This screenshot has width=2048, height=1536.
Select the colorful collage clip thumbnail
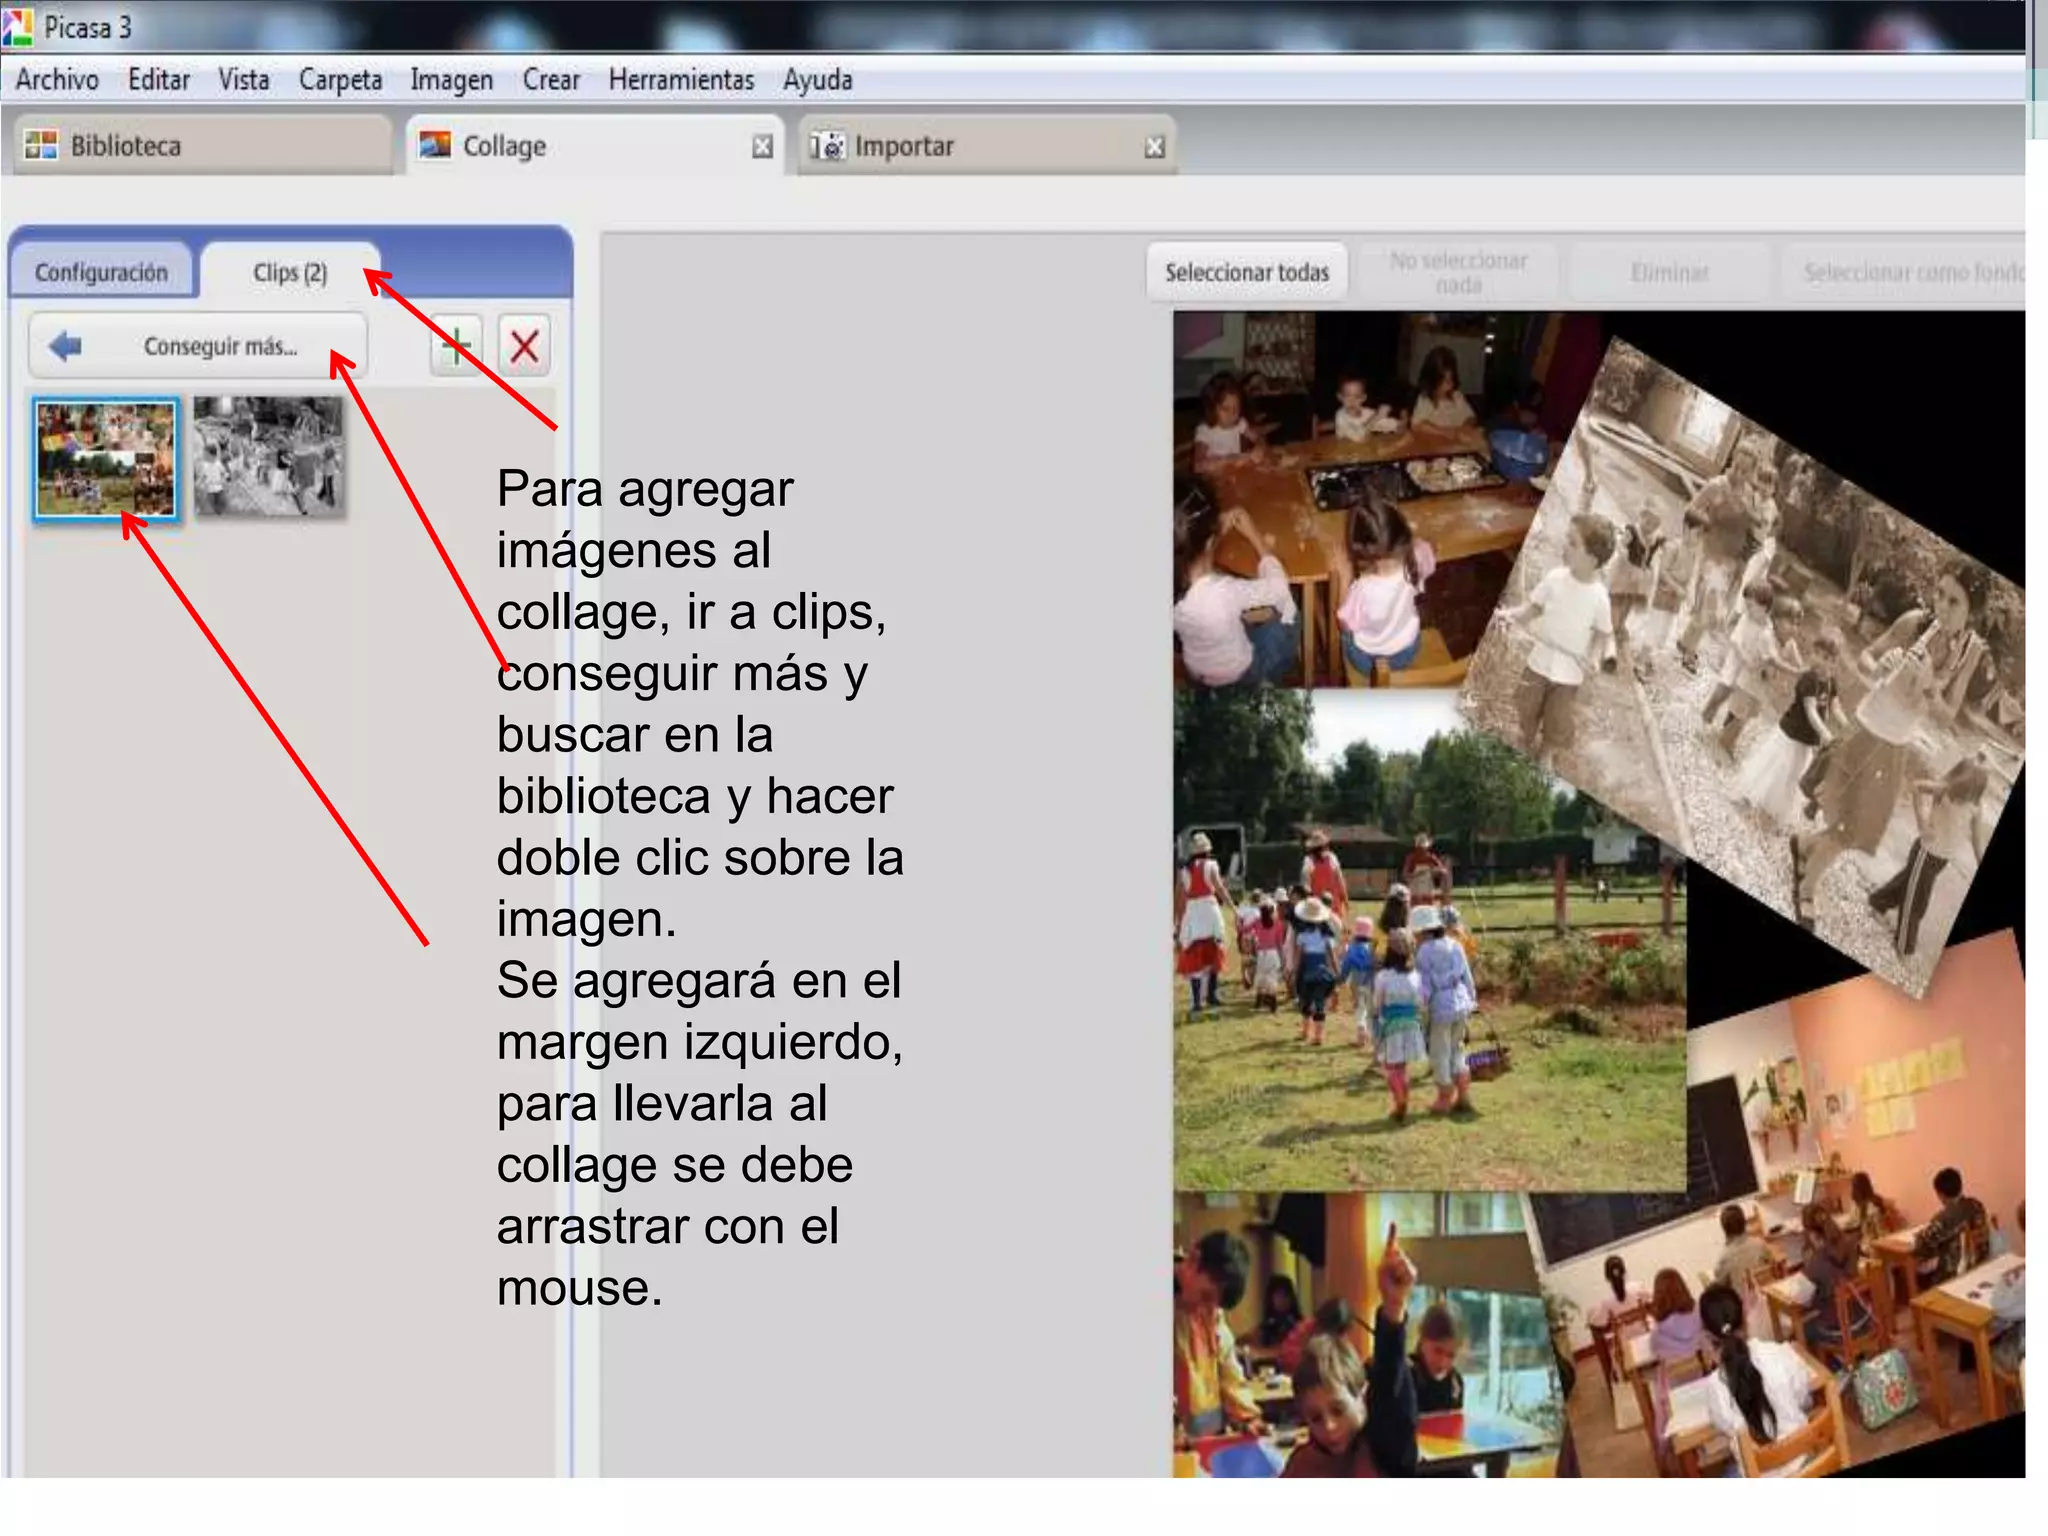pos(106,458)
